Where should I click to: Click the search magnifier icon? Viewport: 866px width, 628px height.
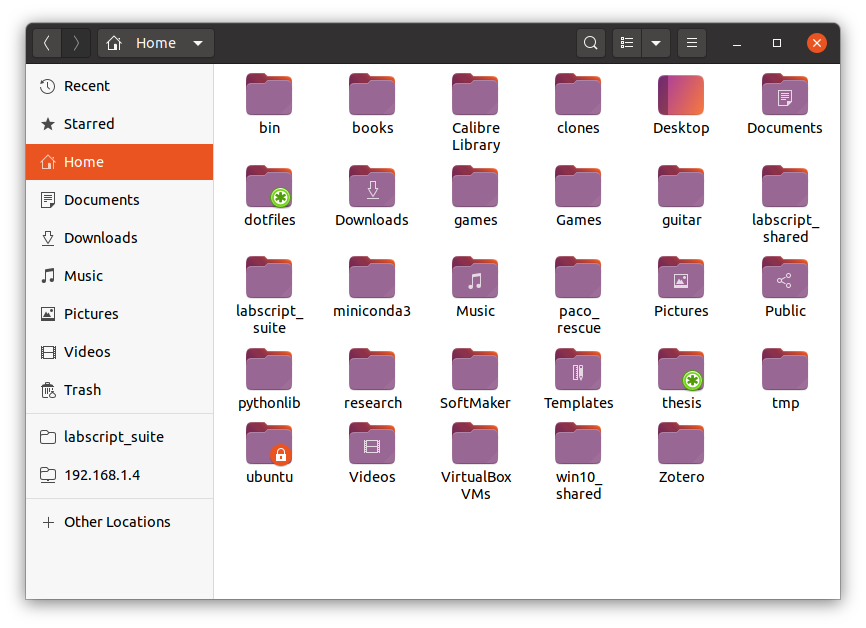pos(590,43)
